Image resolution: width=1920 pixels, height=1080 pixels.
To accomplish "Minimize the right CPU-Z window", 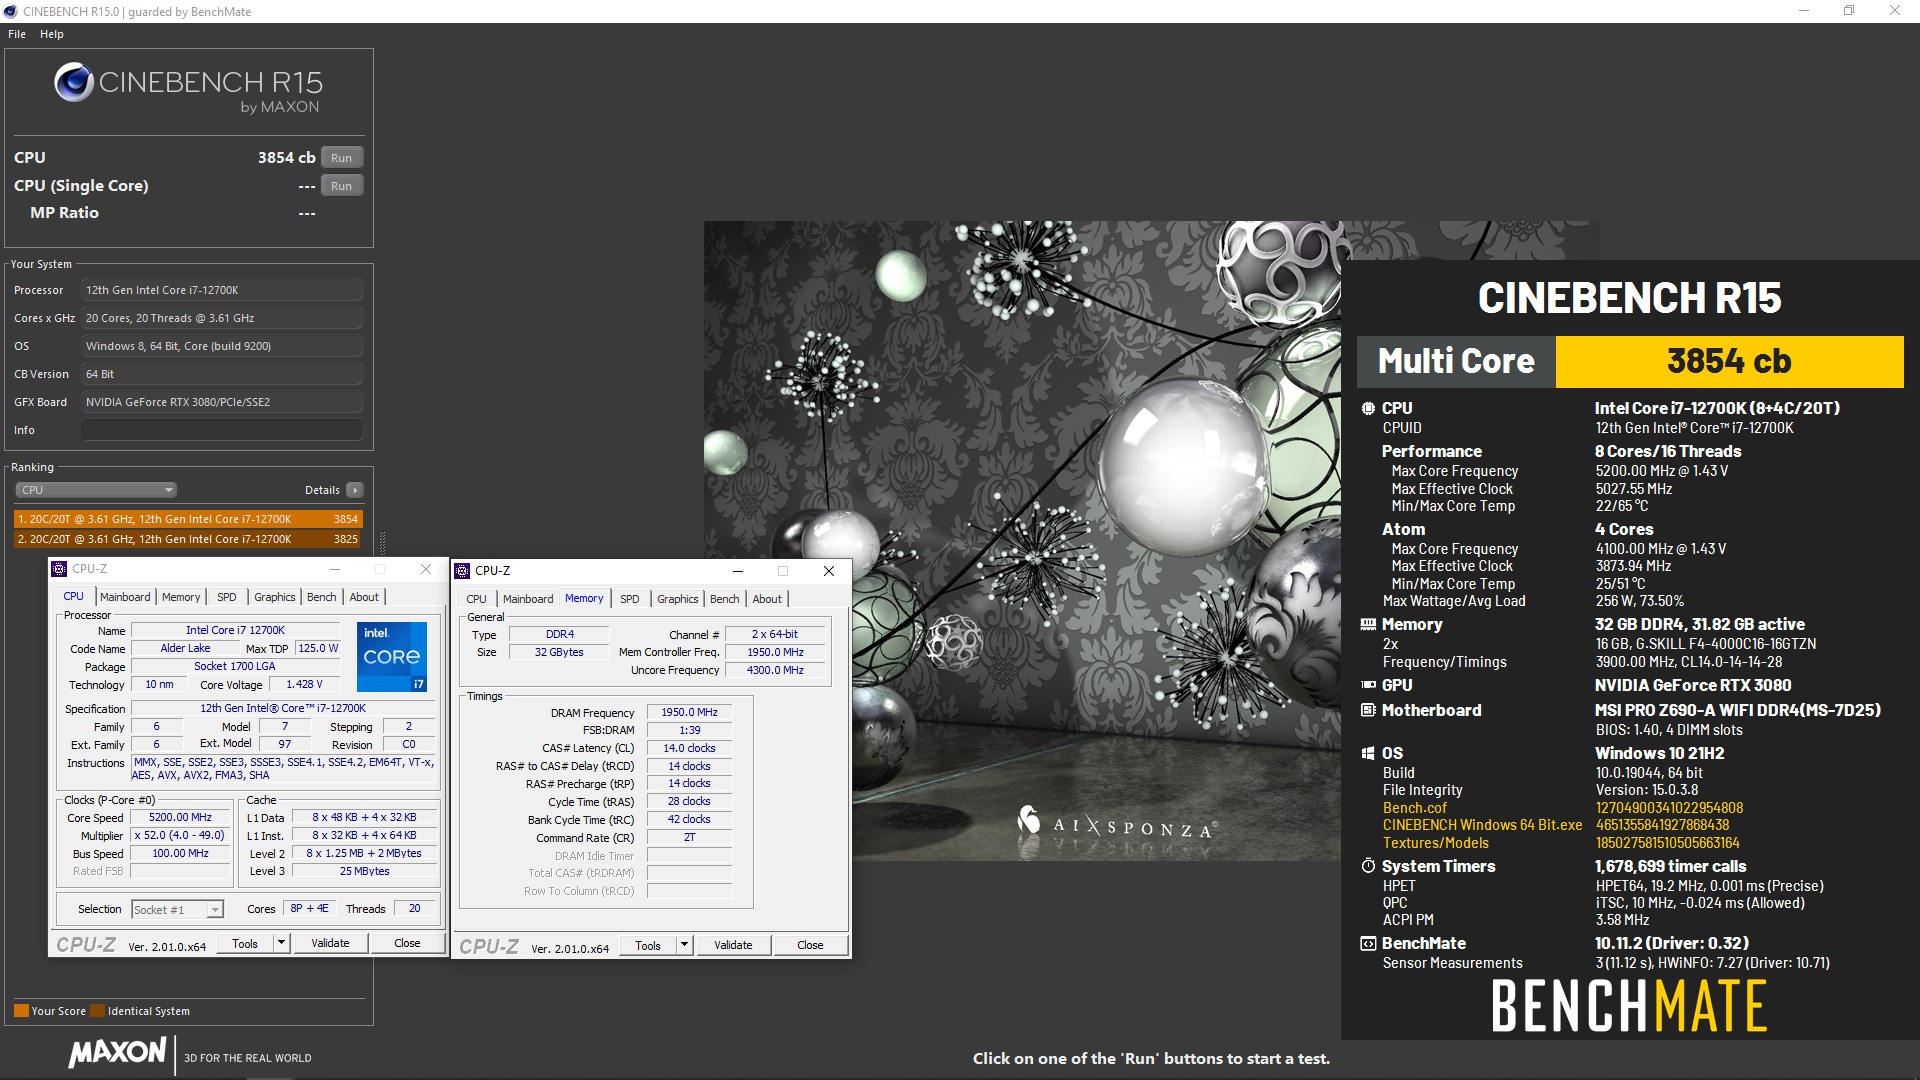I will [738, 571].
